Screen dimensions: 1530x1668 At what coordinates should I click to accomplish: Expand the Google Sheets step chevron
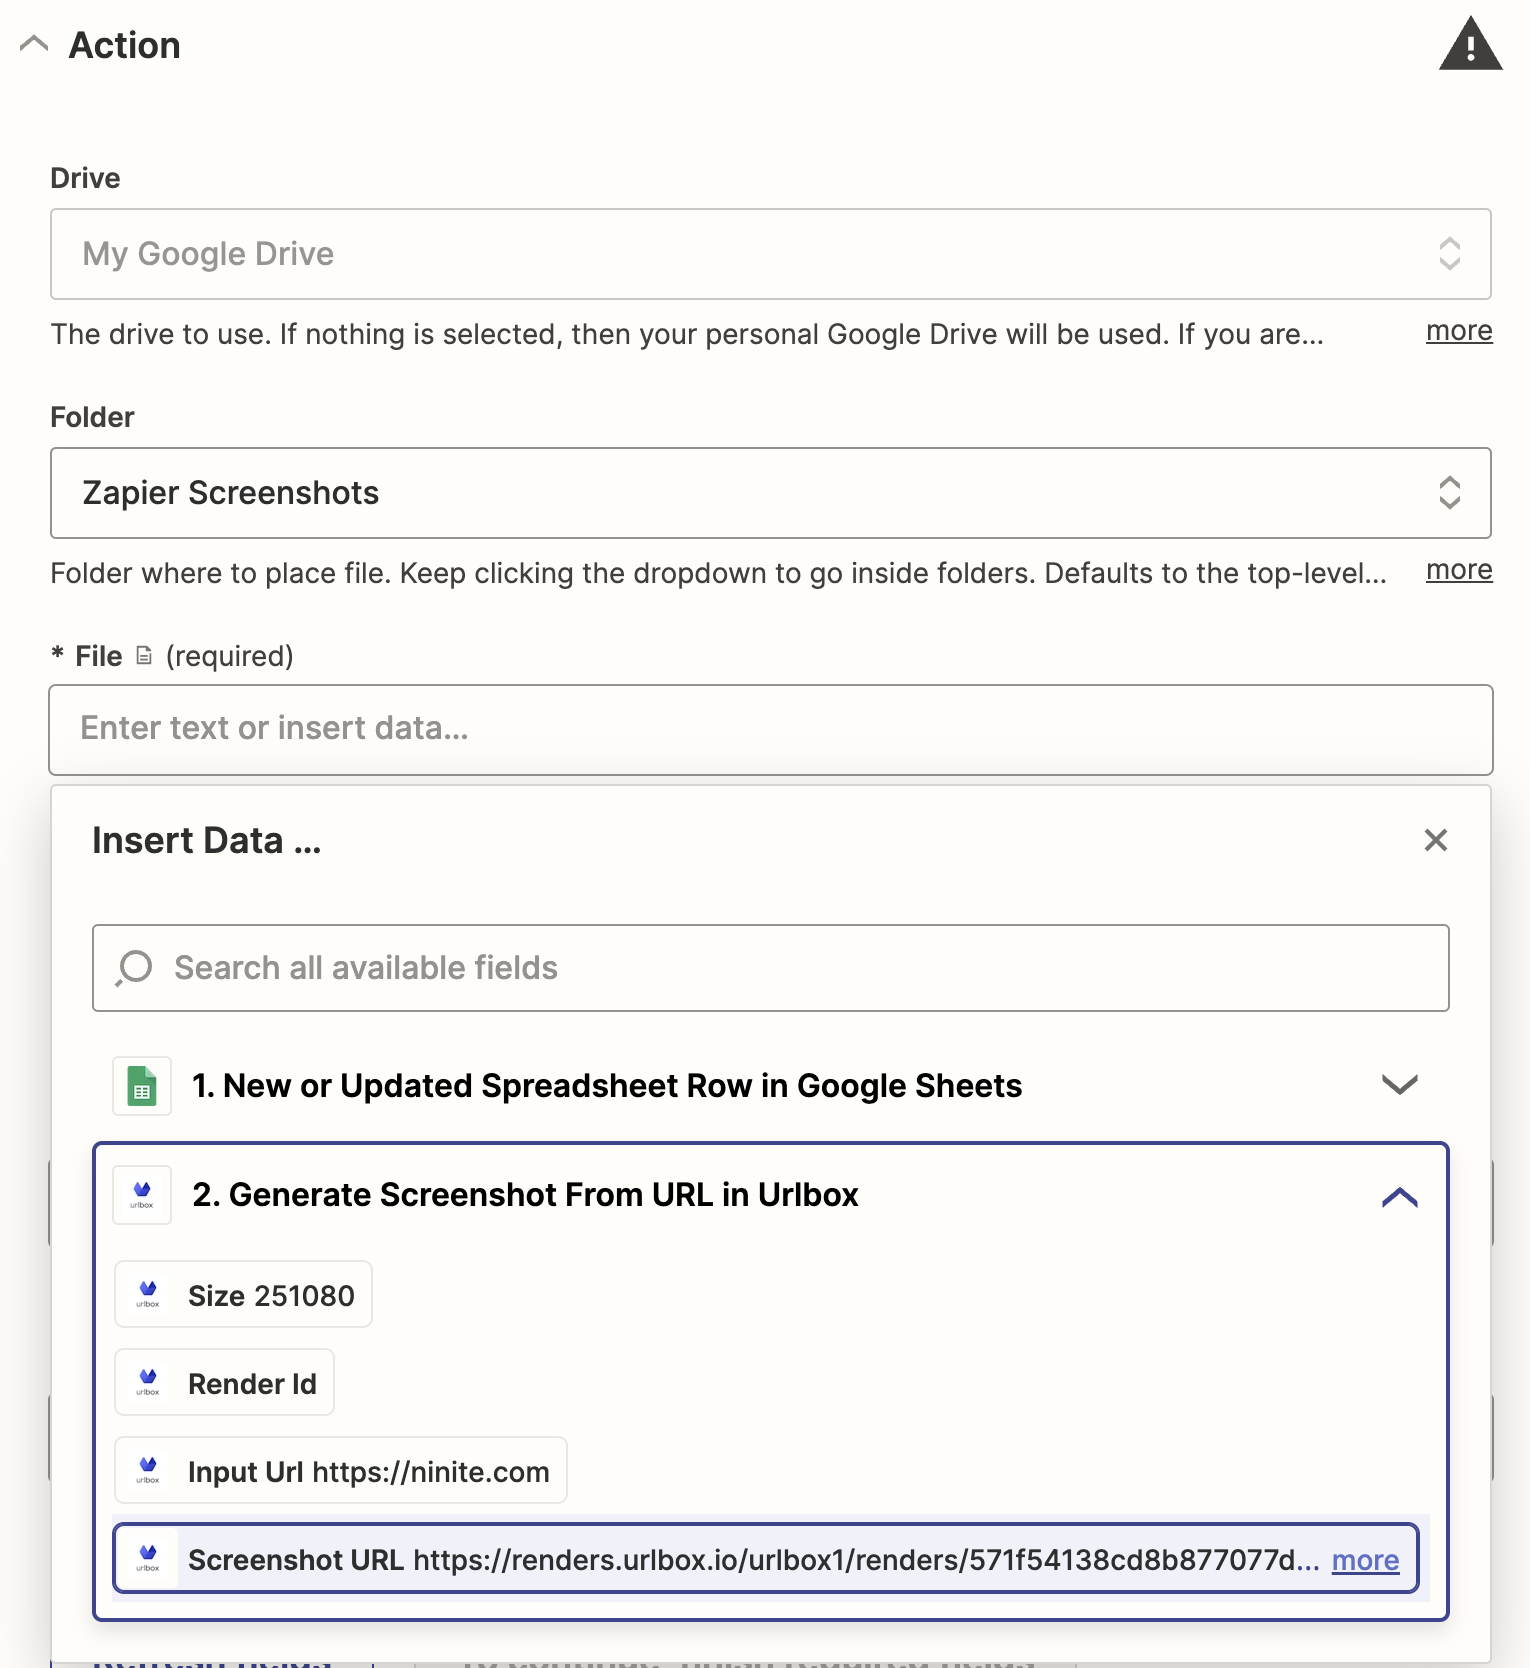[x=1399, y=1085]
